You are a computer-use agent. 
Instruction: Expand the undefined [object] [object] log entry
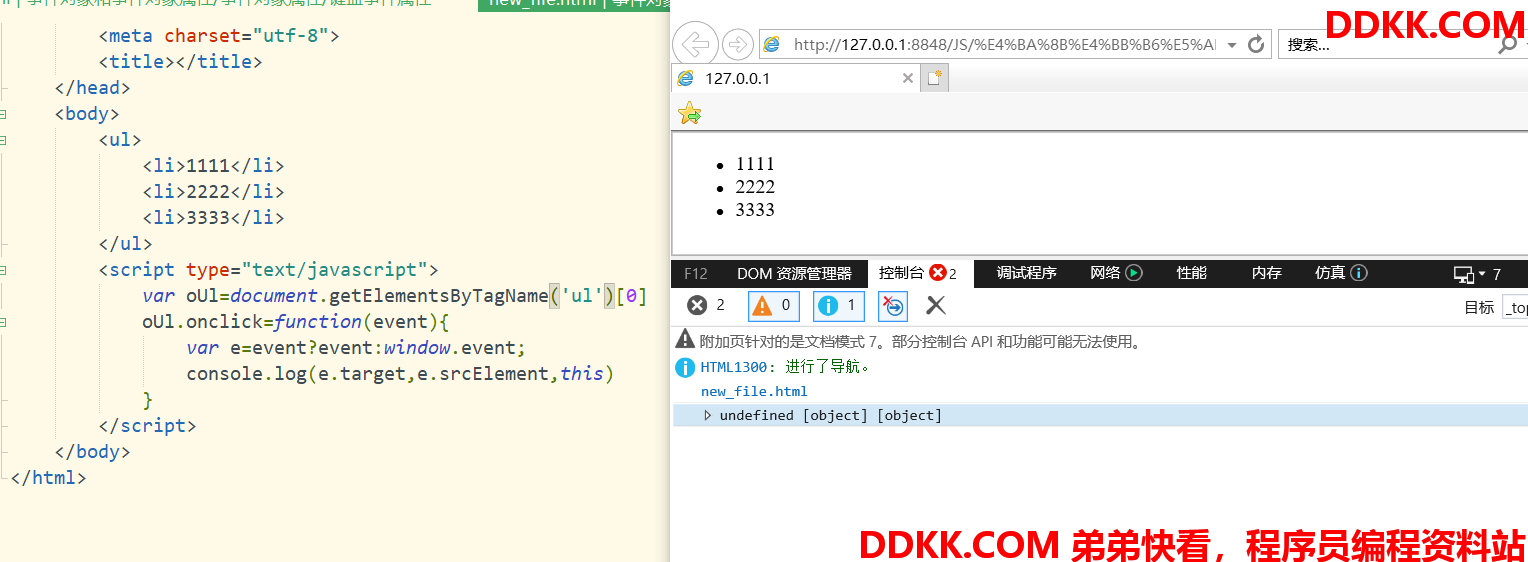(708, 416)
